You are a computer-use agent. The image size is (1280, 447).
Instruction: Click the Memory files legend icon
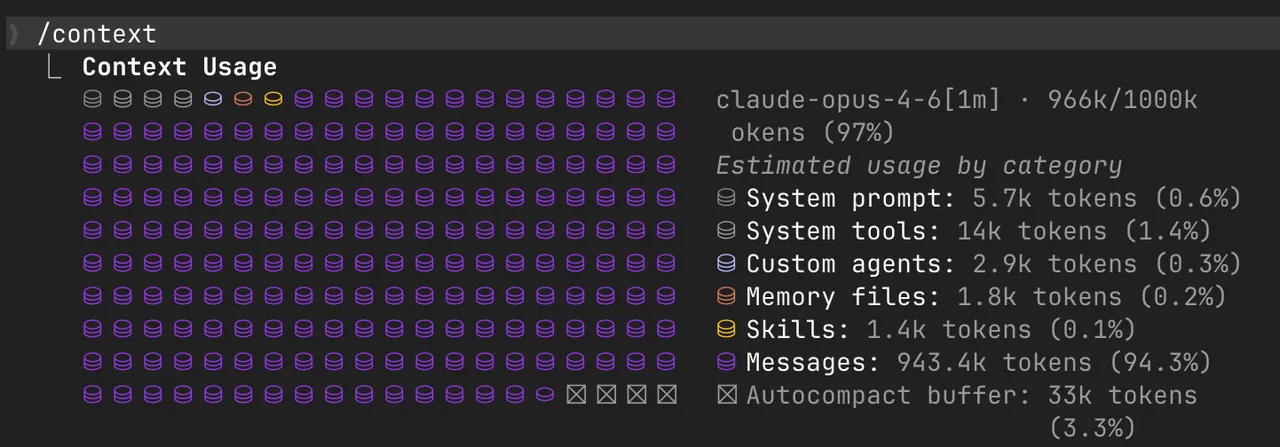tap(726, 297)
